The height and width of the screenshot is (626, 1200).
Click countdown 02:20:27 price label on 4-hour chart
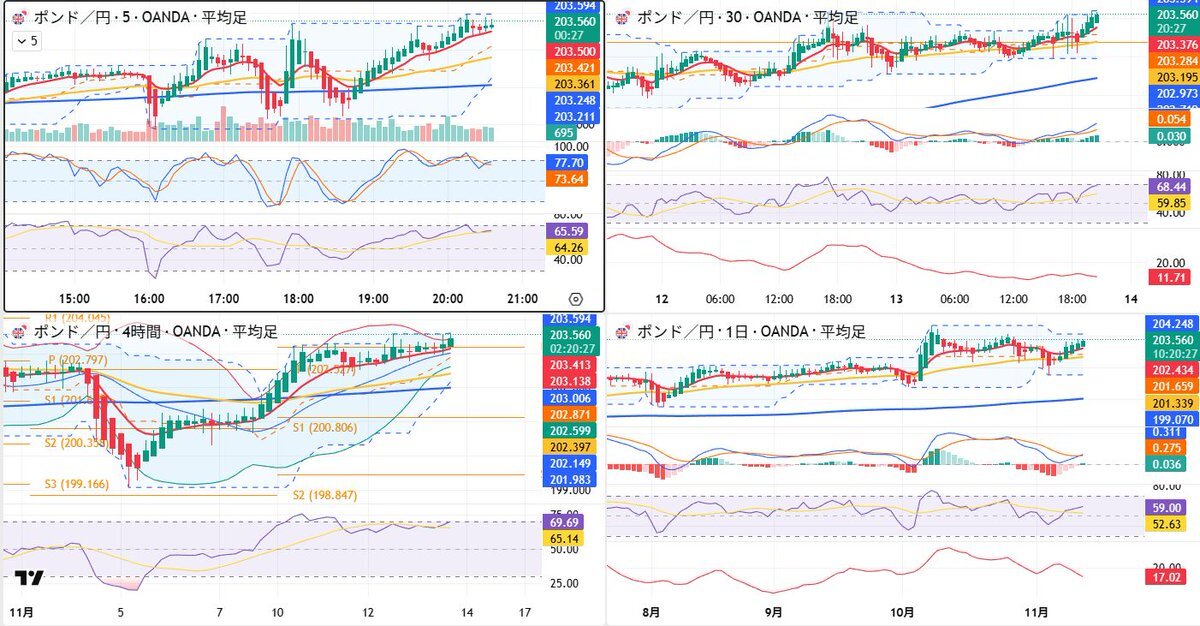pos(571,349)
